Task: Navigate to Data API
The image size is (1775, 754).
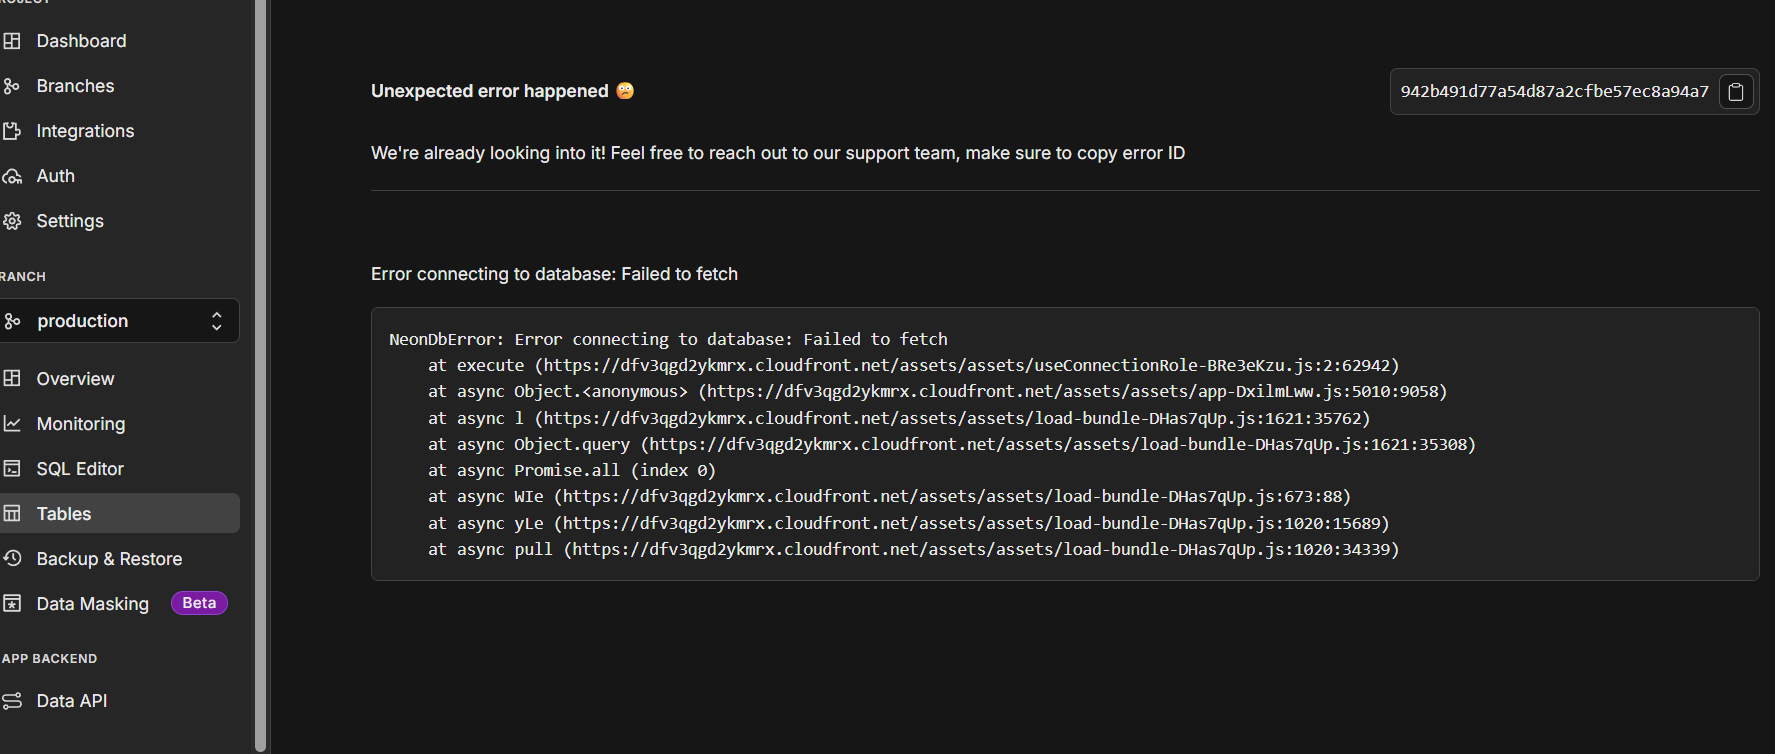Action: point(72,701)
